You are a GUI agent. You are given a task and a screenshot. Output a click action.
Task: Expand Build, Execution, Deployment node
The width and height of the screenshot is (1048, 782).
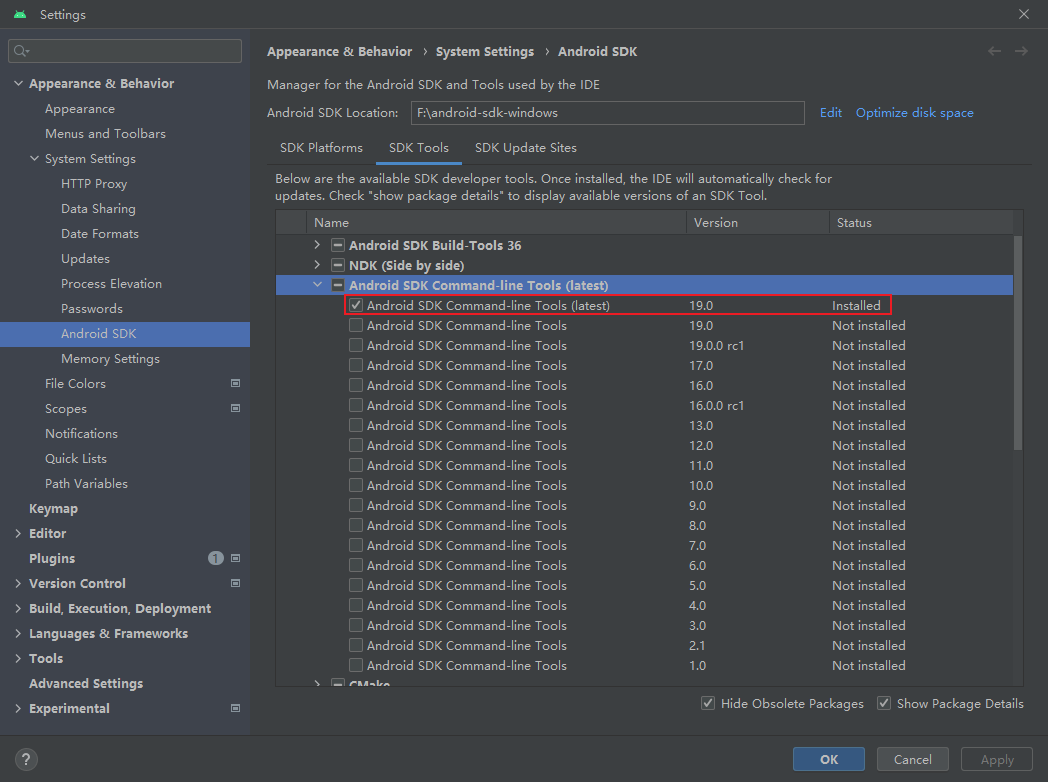click(19, 608)
